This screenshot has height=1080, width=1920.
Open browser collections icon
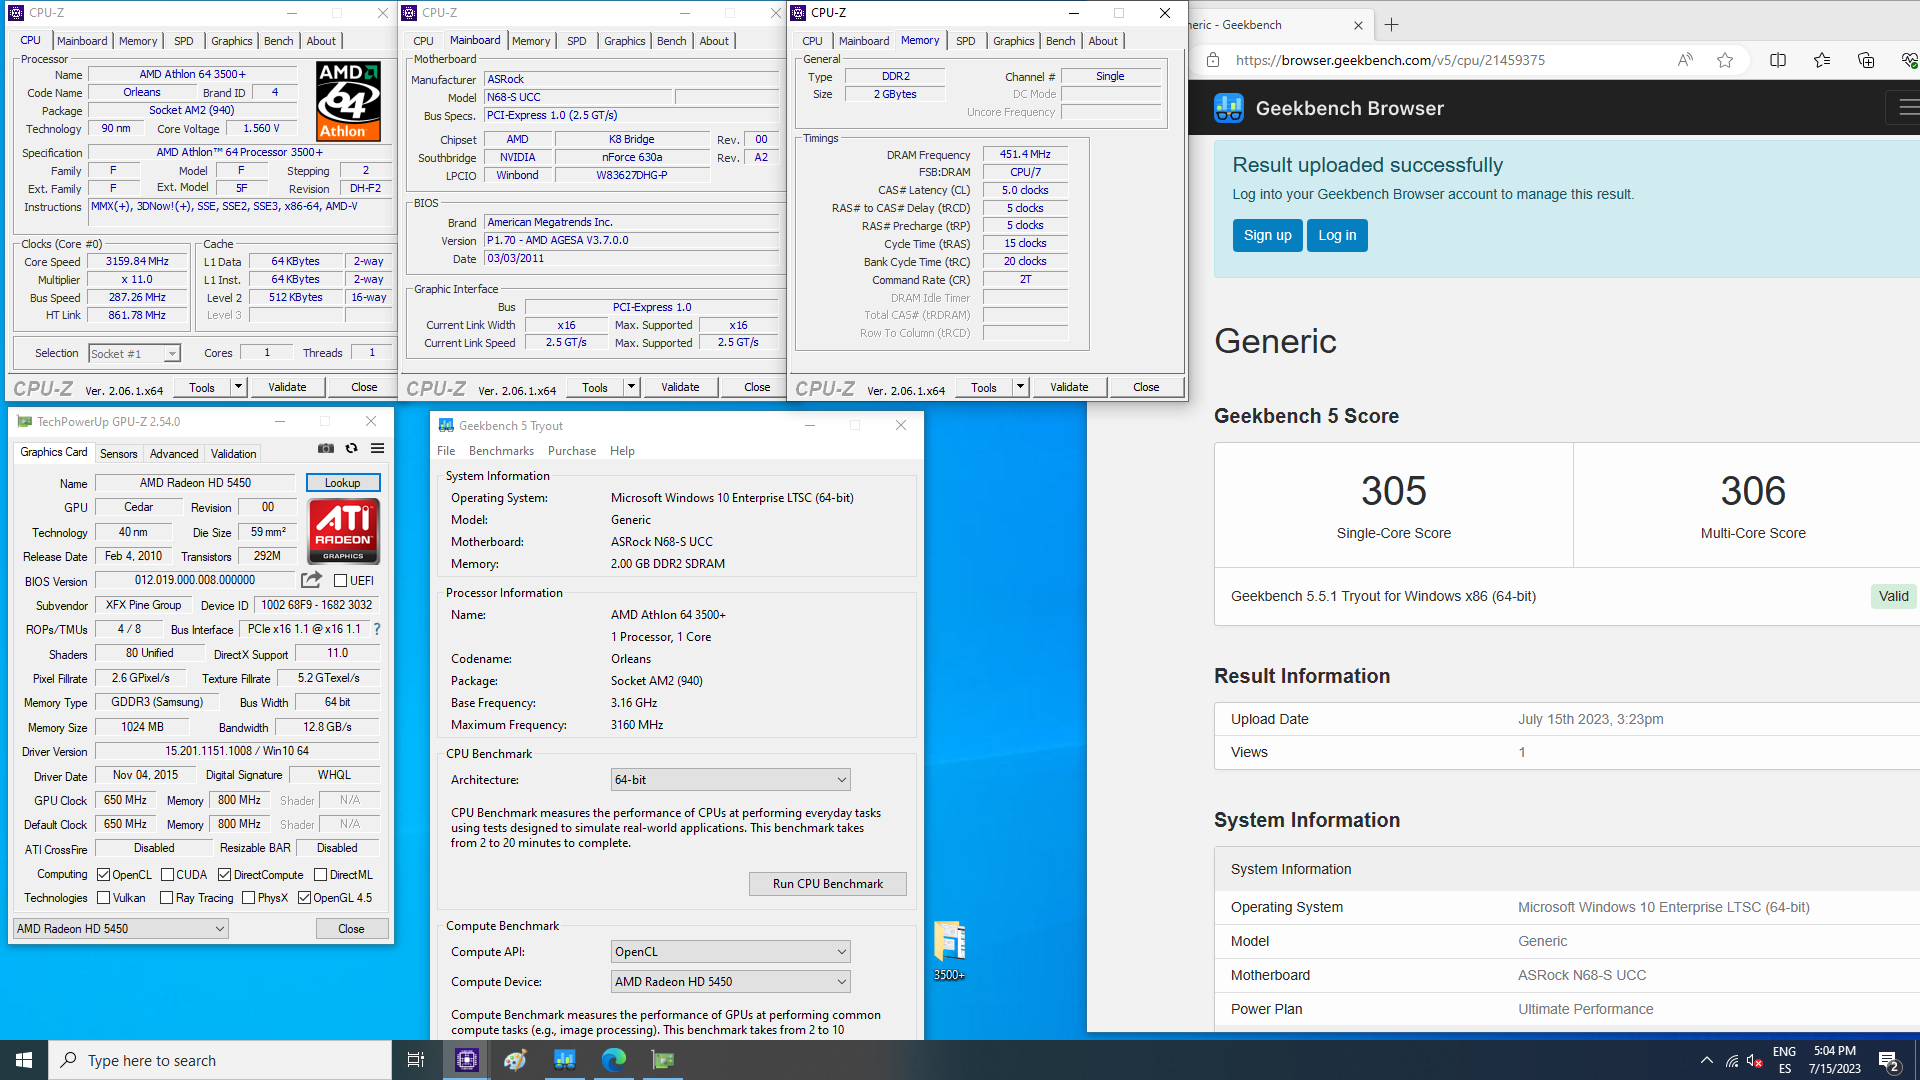1866,60
